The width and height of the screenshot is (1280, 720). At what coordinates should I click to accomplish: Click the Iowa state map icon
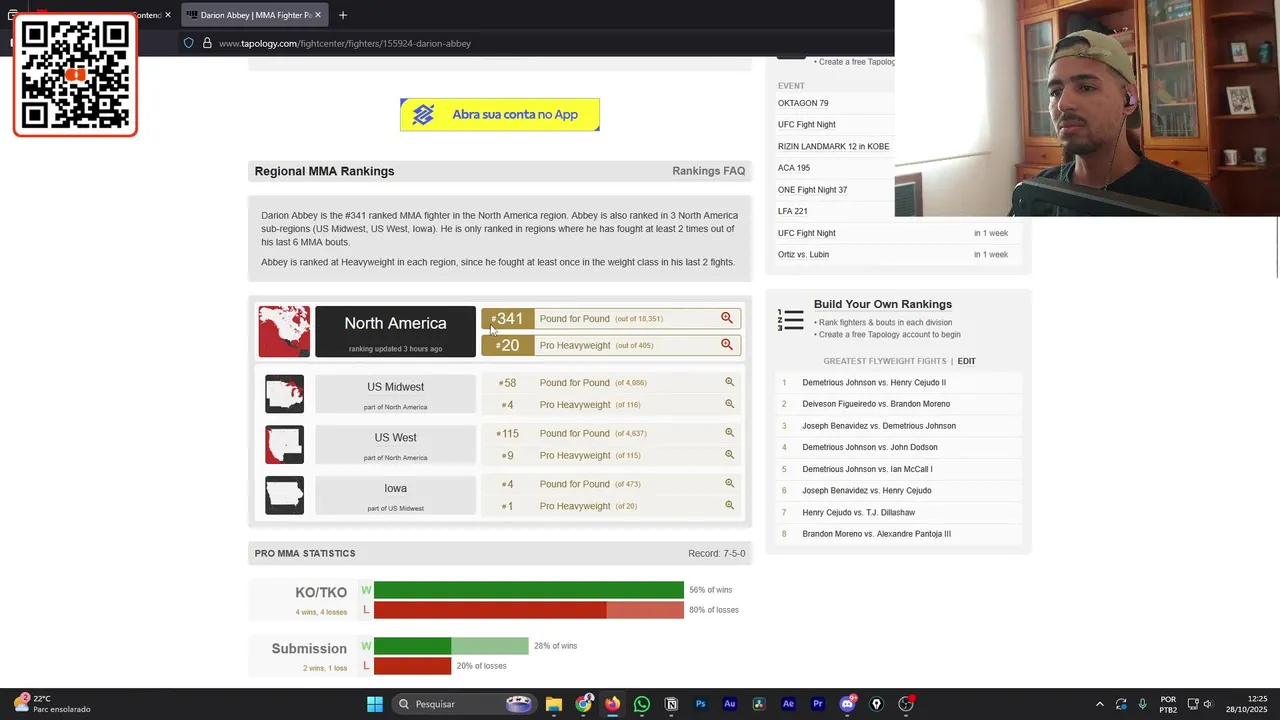coord(284,495)
